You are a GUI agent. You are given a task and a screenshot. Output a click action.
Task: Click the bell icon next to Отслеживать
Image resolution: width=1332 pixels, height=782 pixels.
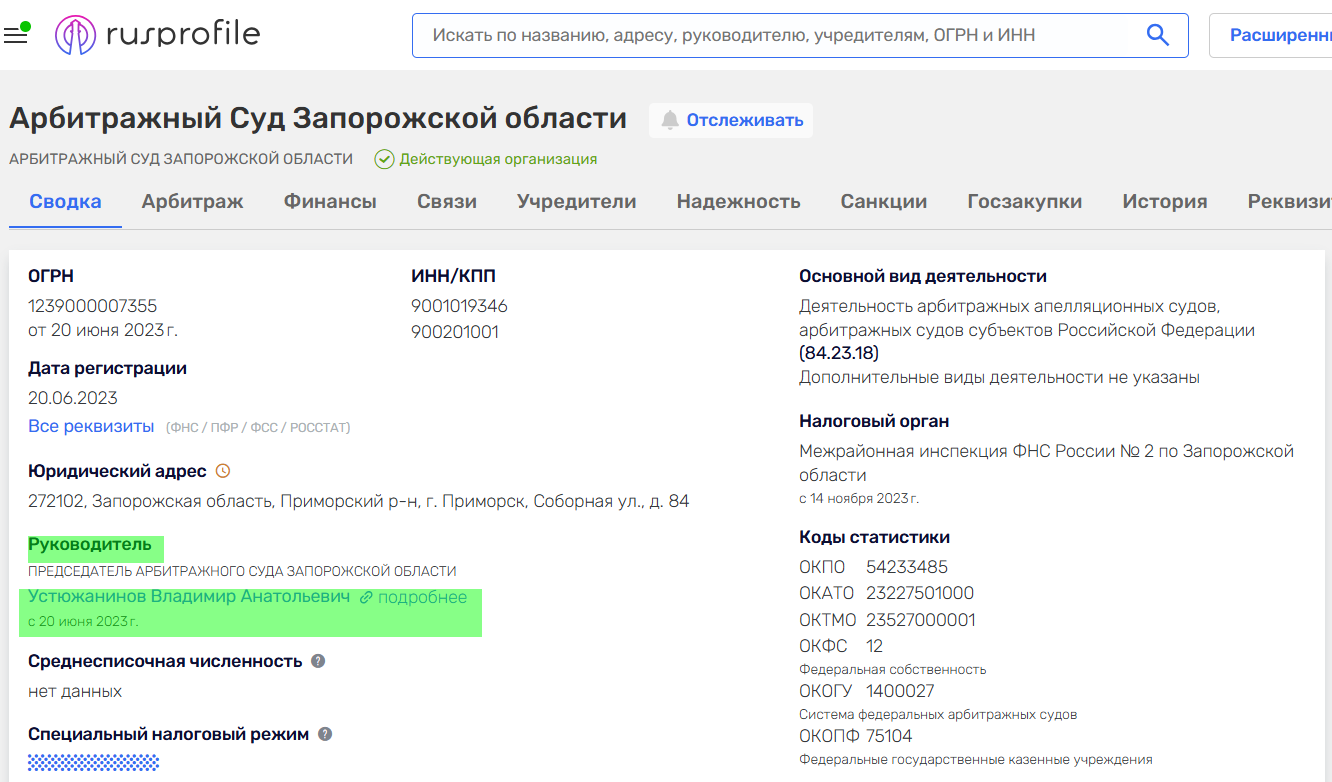pyautogui.click(x=670, y=120)
